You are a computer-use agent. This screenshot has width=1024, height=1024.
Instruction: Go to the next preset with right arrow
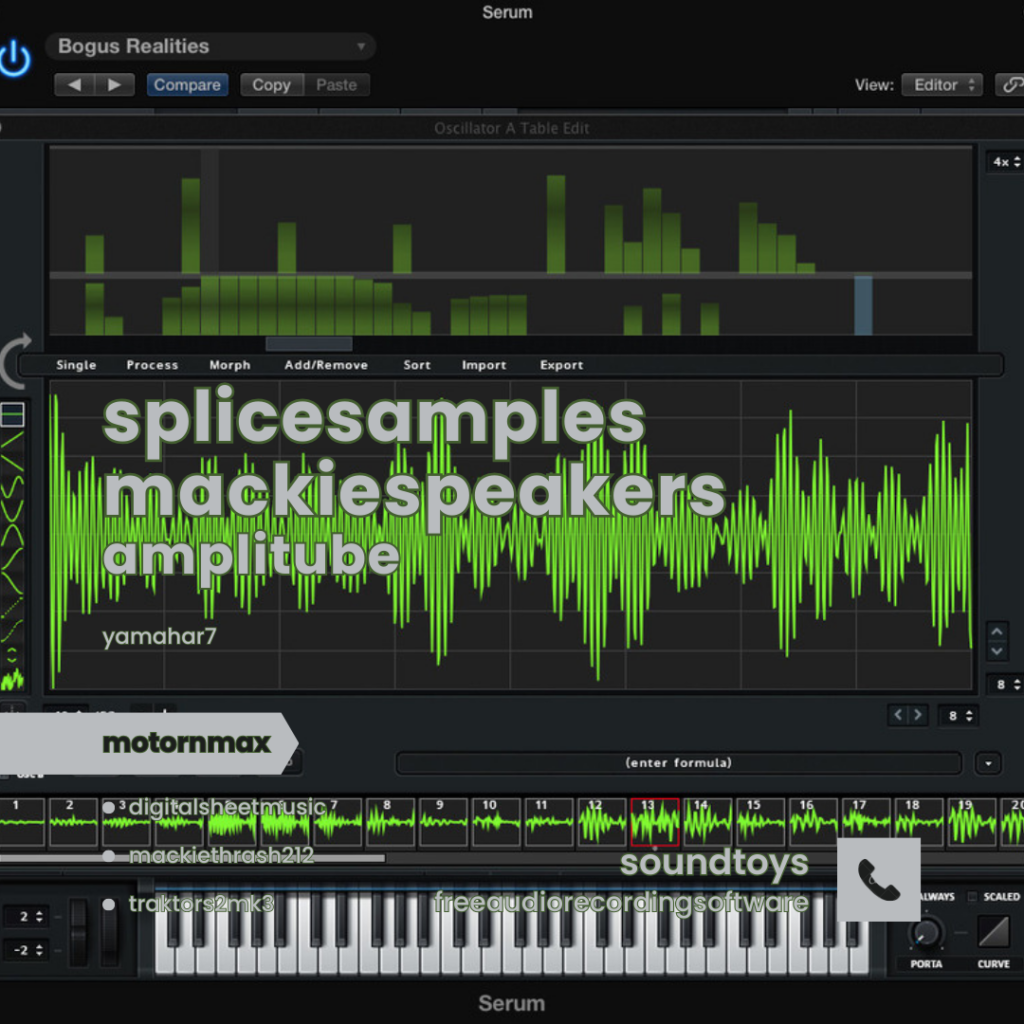click(115, 85)
